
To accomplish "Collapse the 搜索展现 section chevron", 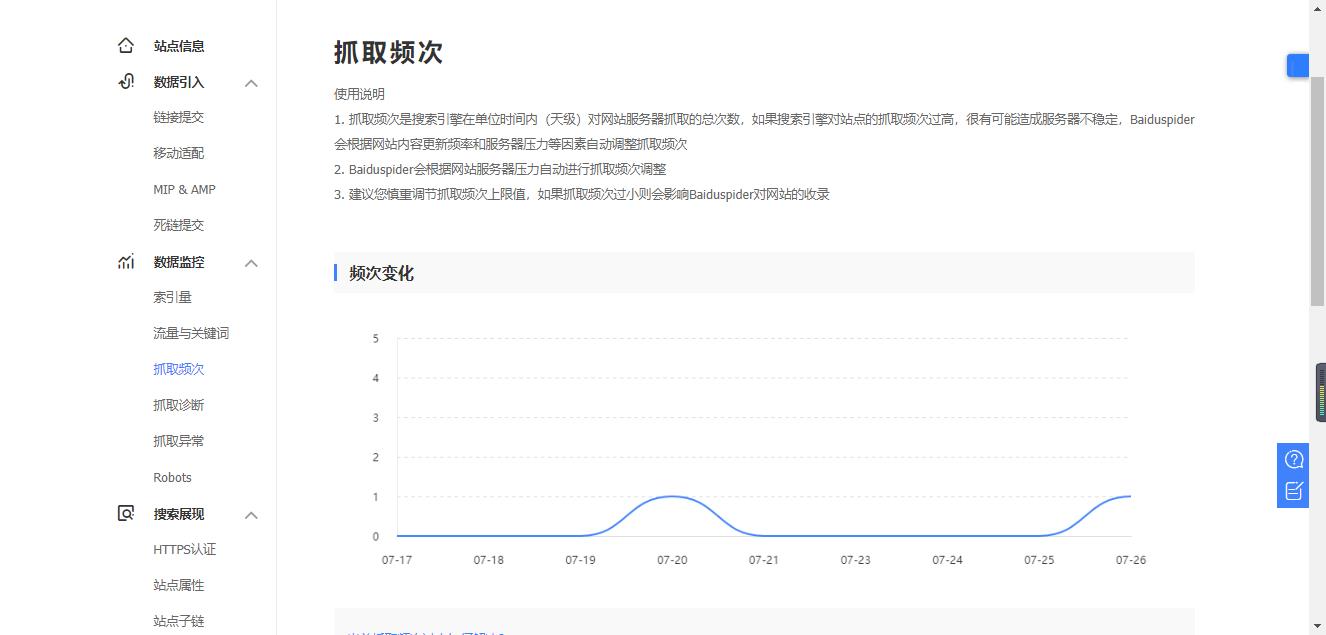I will click(x=251, y=515).
